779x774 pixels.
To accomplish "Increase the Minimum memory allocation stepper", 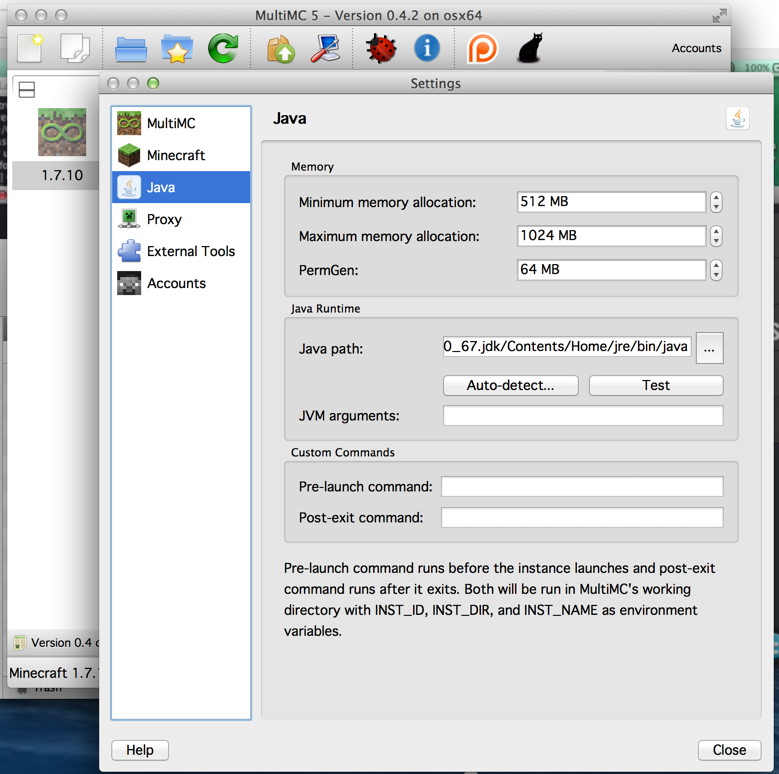I will pos(716,197).
